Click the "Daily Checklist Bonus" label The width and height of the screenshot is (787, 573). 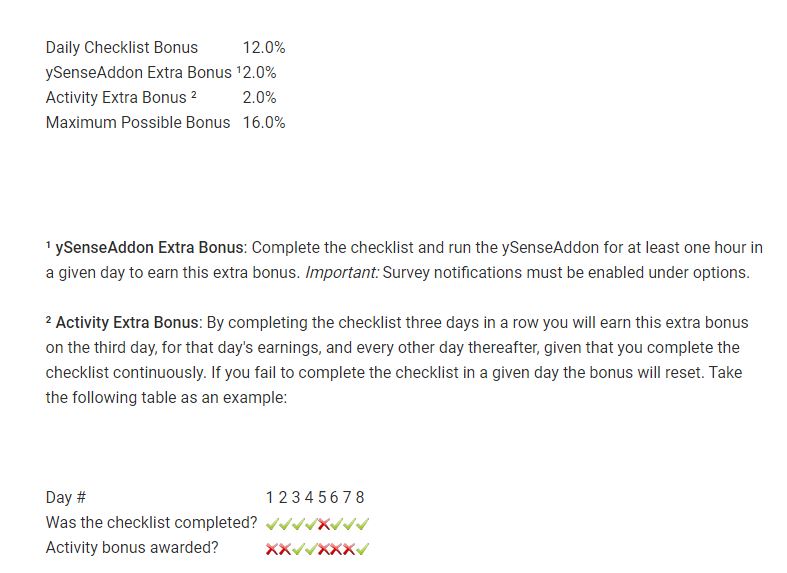(x=122, y=47)
